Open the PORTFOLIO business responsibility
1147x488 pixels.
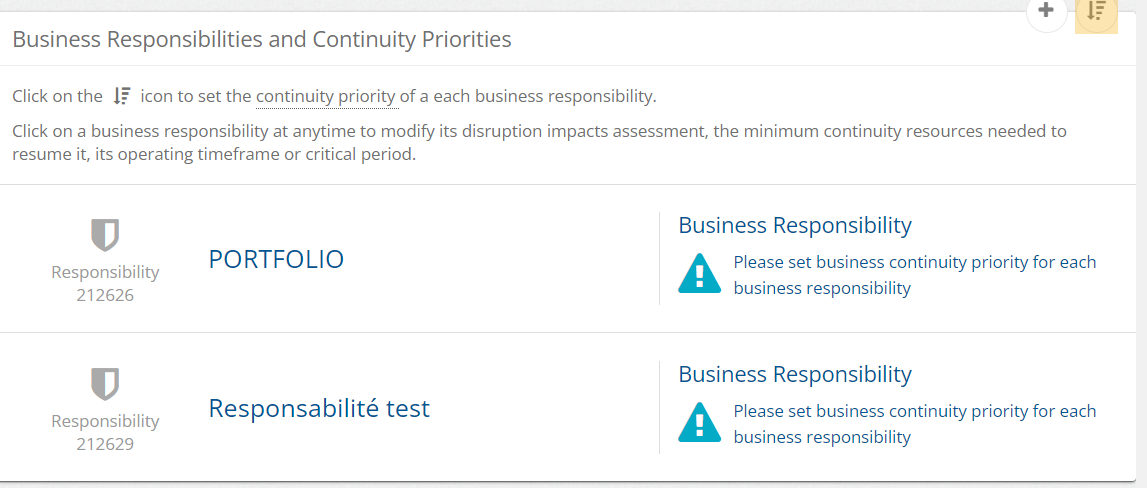point(276,260)
